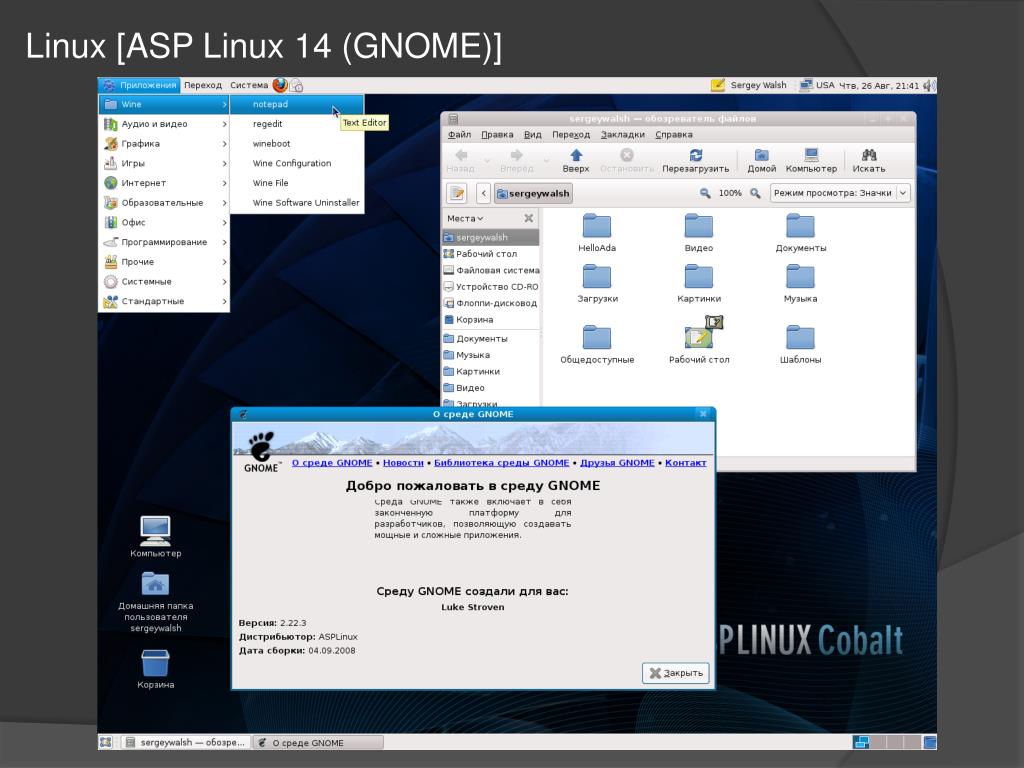Open the HelloAda folder
The image size is (1024, 768).
597,233
